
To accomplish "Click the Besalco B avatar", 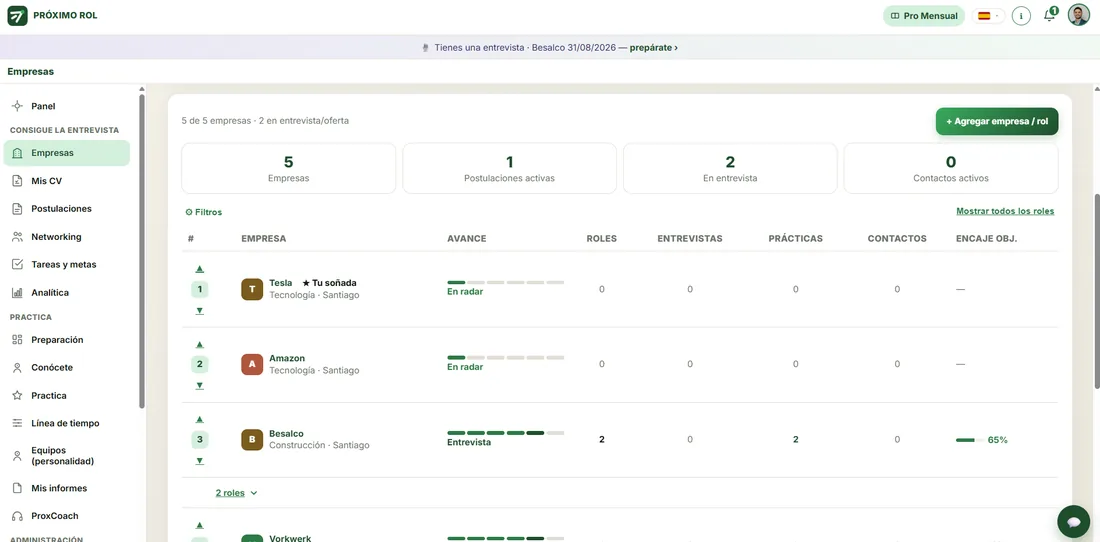I will pos(252,440).
